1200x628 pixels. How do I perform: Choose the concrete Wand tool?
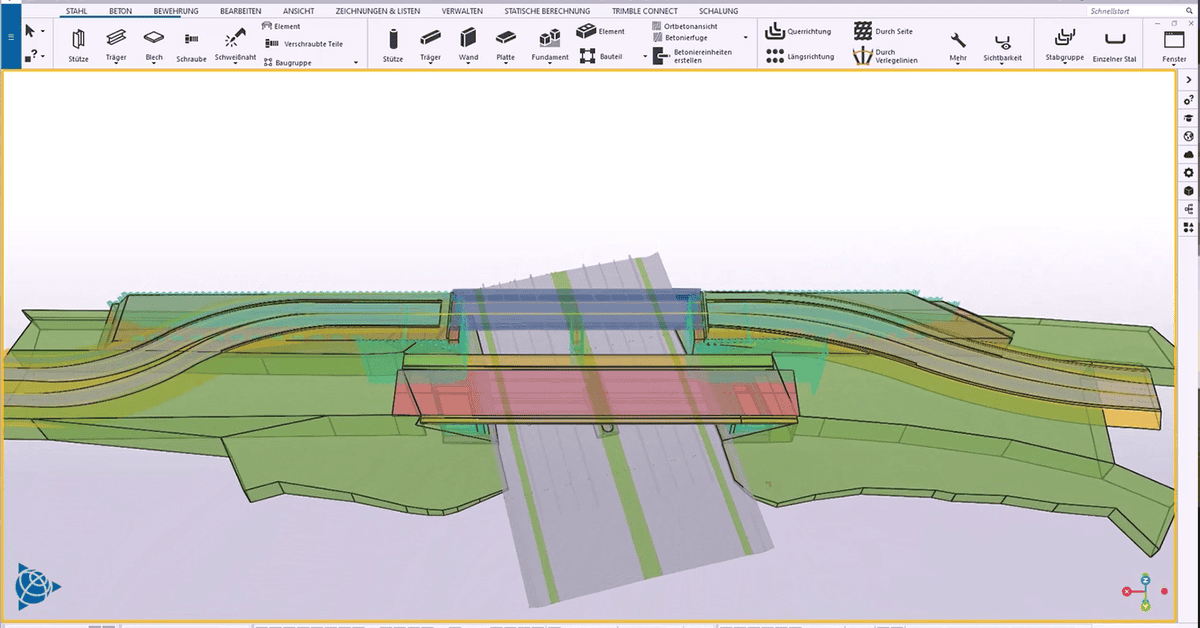pos(468,43)
